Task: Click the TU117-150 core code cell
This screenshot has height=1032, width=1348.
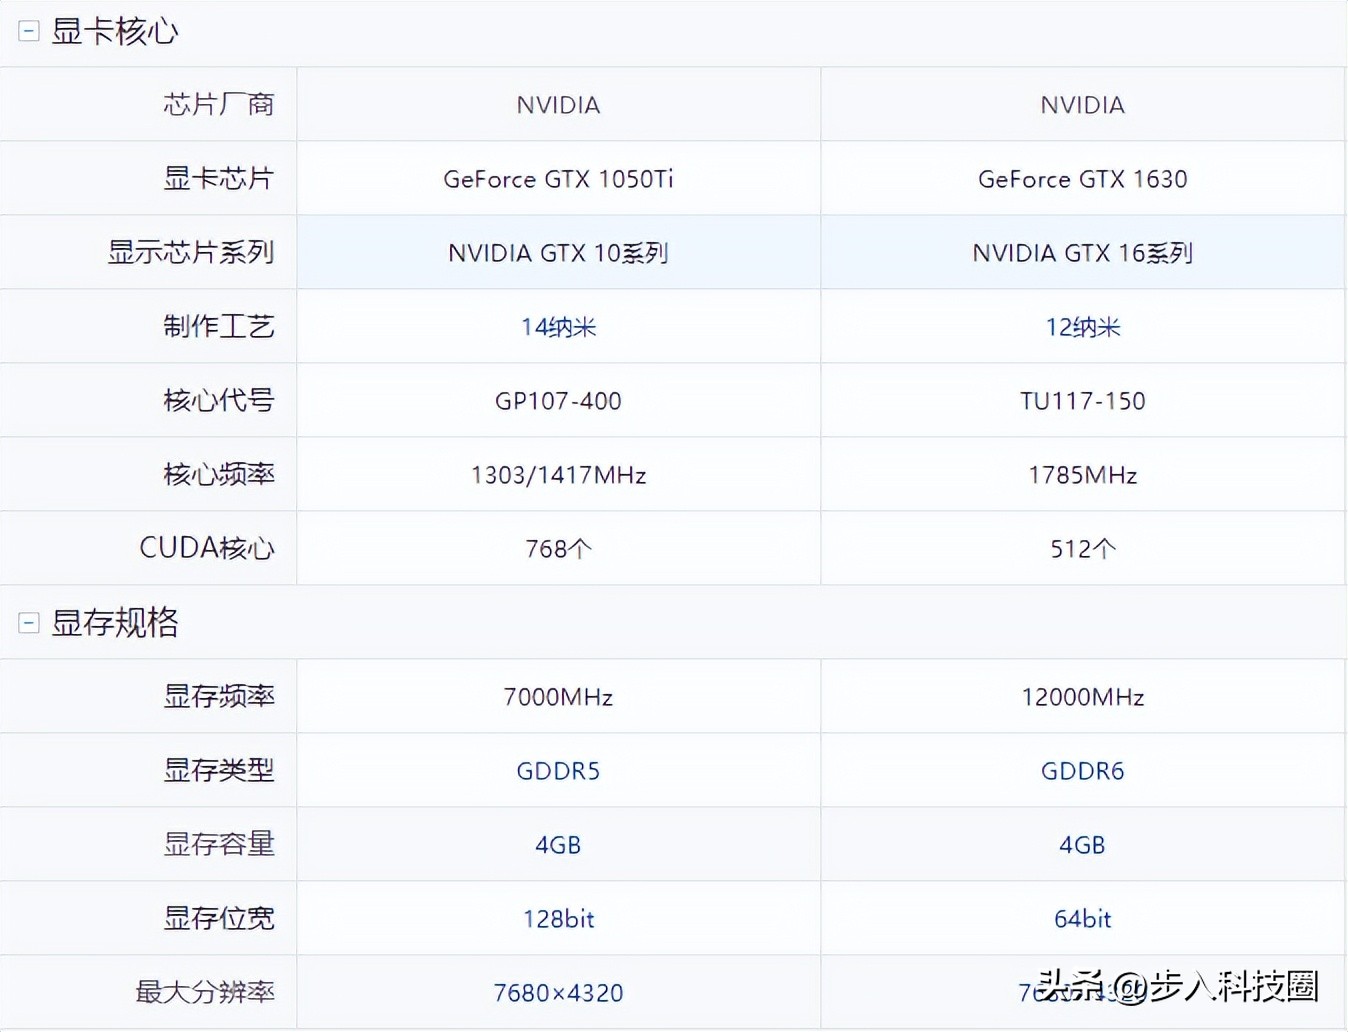Action: click(x=1082, y=401)
